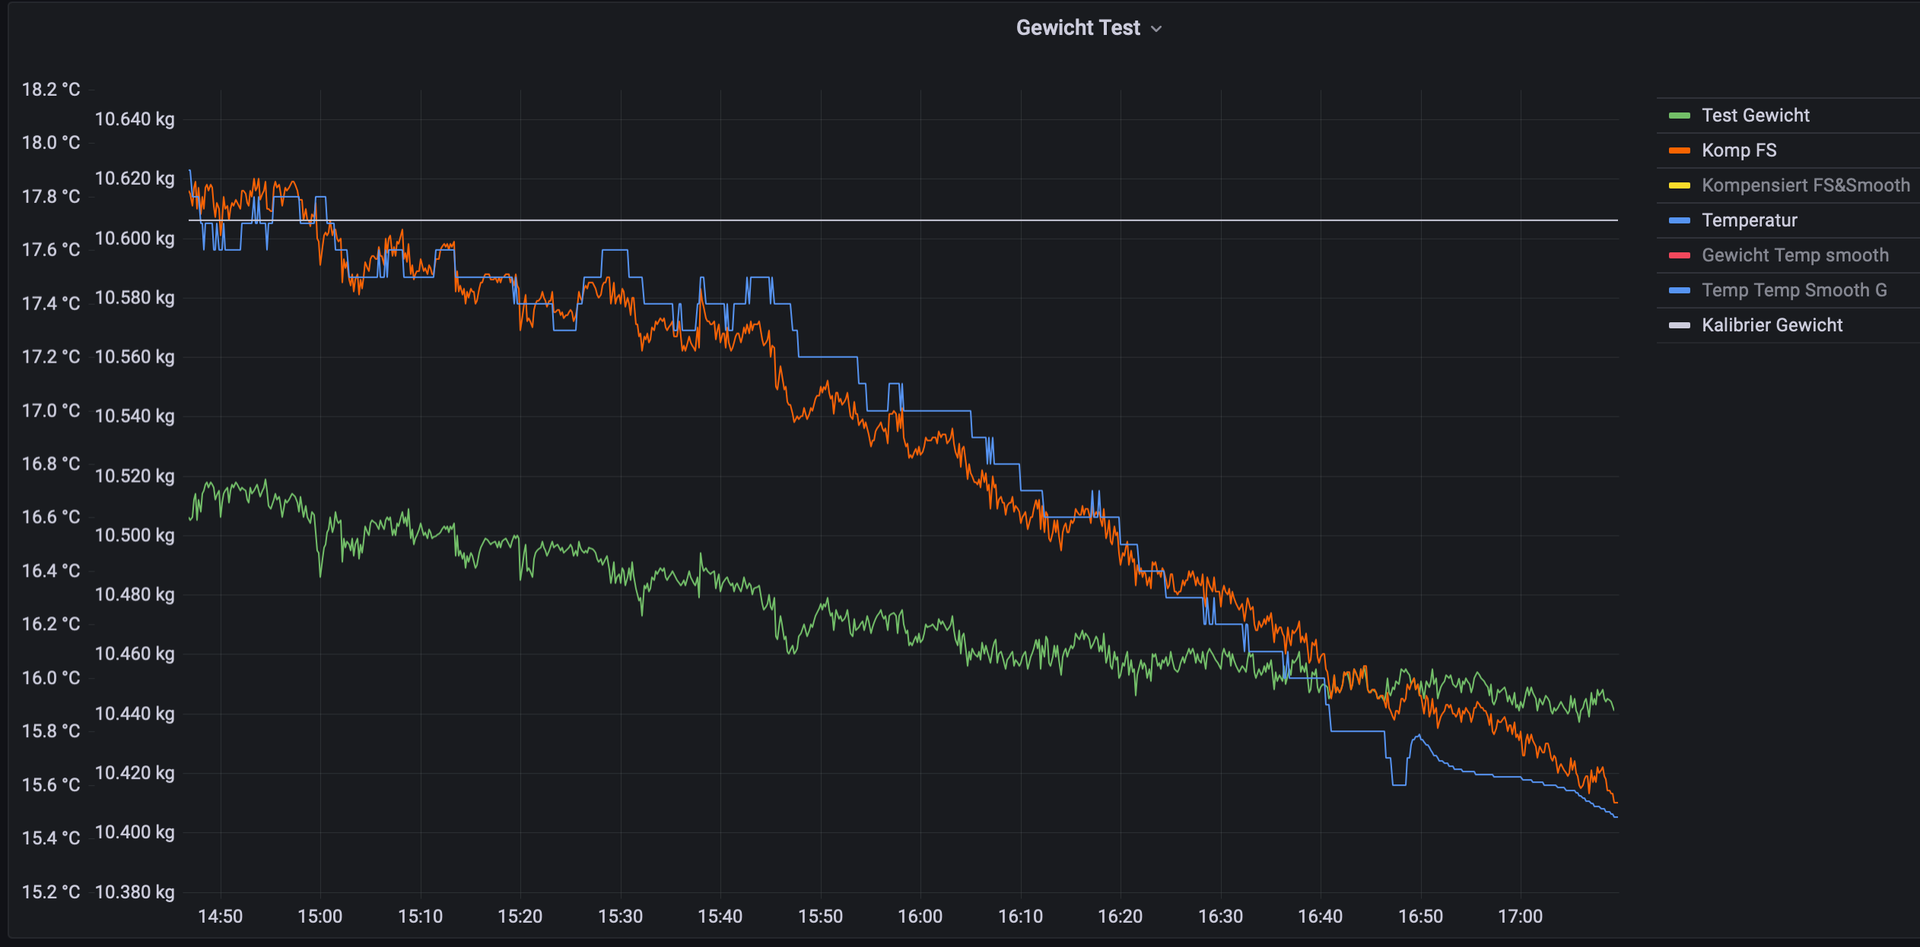Toggle the Test Gewicht series label in legend
Viewport: 1920px width, 947px height.
tap(1755, 115)
